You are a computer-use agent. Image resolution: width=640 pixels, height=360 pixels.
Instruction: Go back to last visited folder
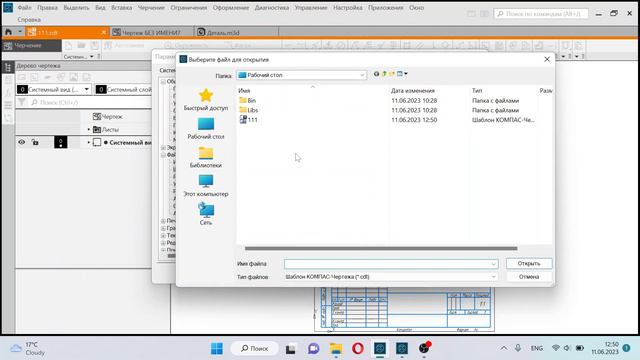click(x=376, y=74)
